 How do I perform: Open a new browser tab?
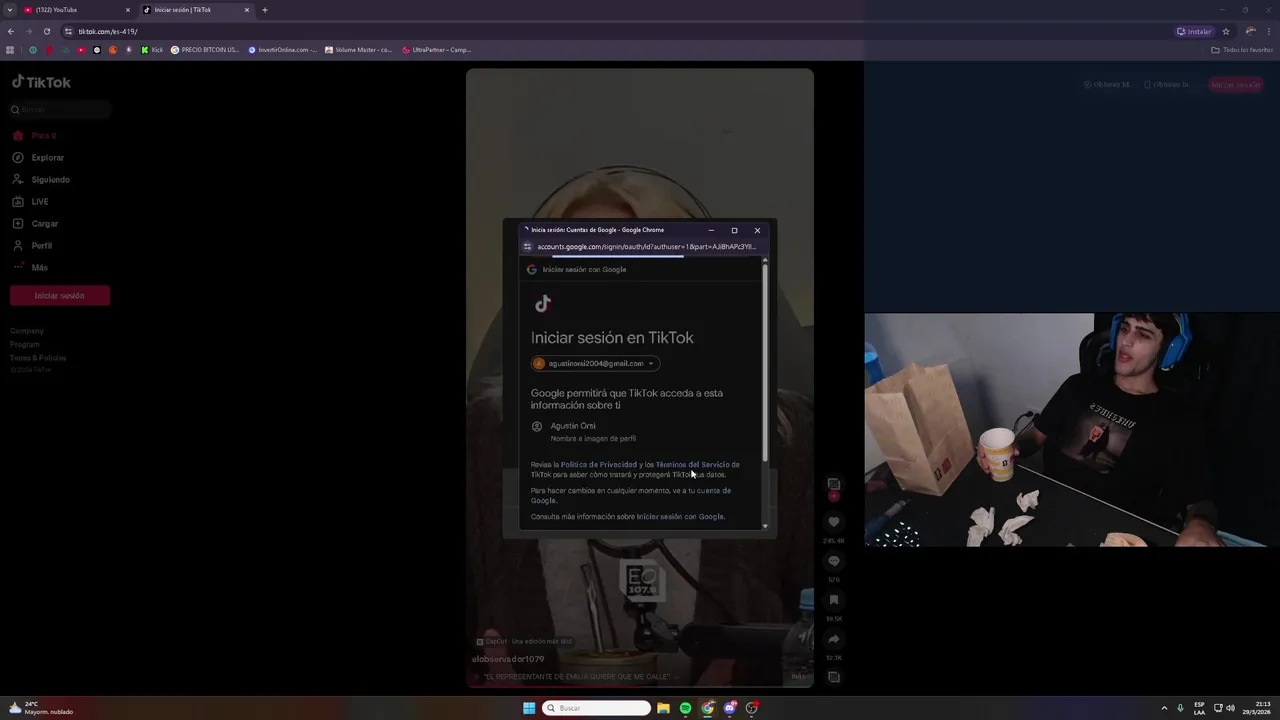pyautogui.click(x=265, y=10)
